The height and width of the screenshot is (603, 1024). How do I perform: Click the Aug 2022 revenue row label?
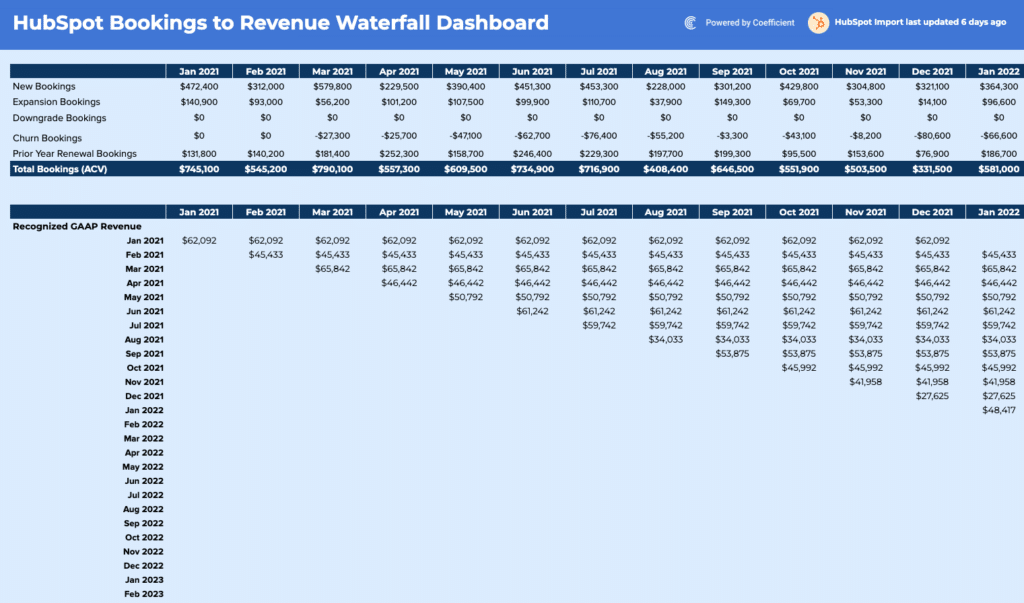[x=143, y=510]
